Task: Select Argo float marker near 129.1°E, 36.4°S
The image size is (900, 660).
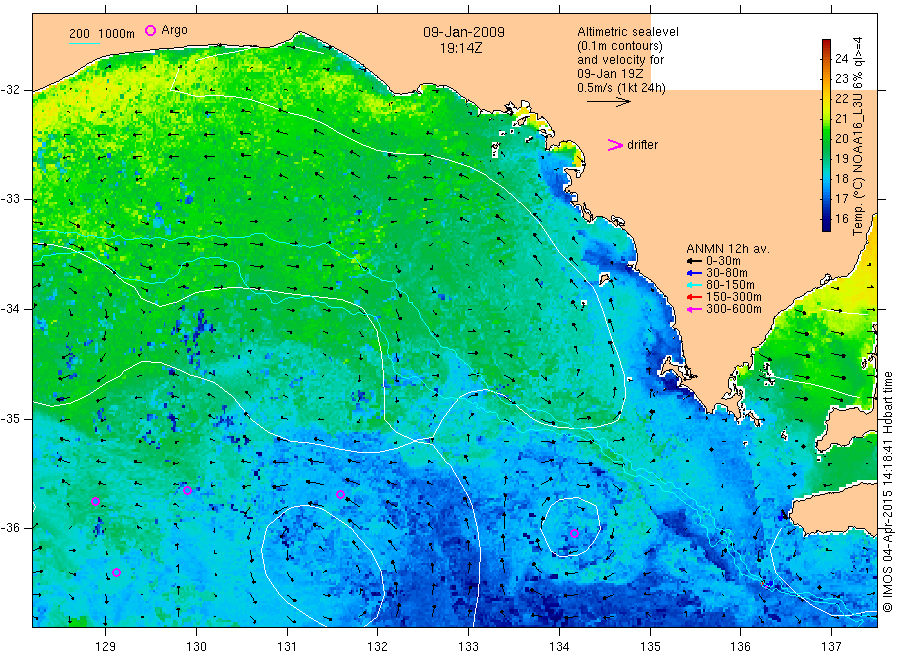Action: 117,572
